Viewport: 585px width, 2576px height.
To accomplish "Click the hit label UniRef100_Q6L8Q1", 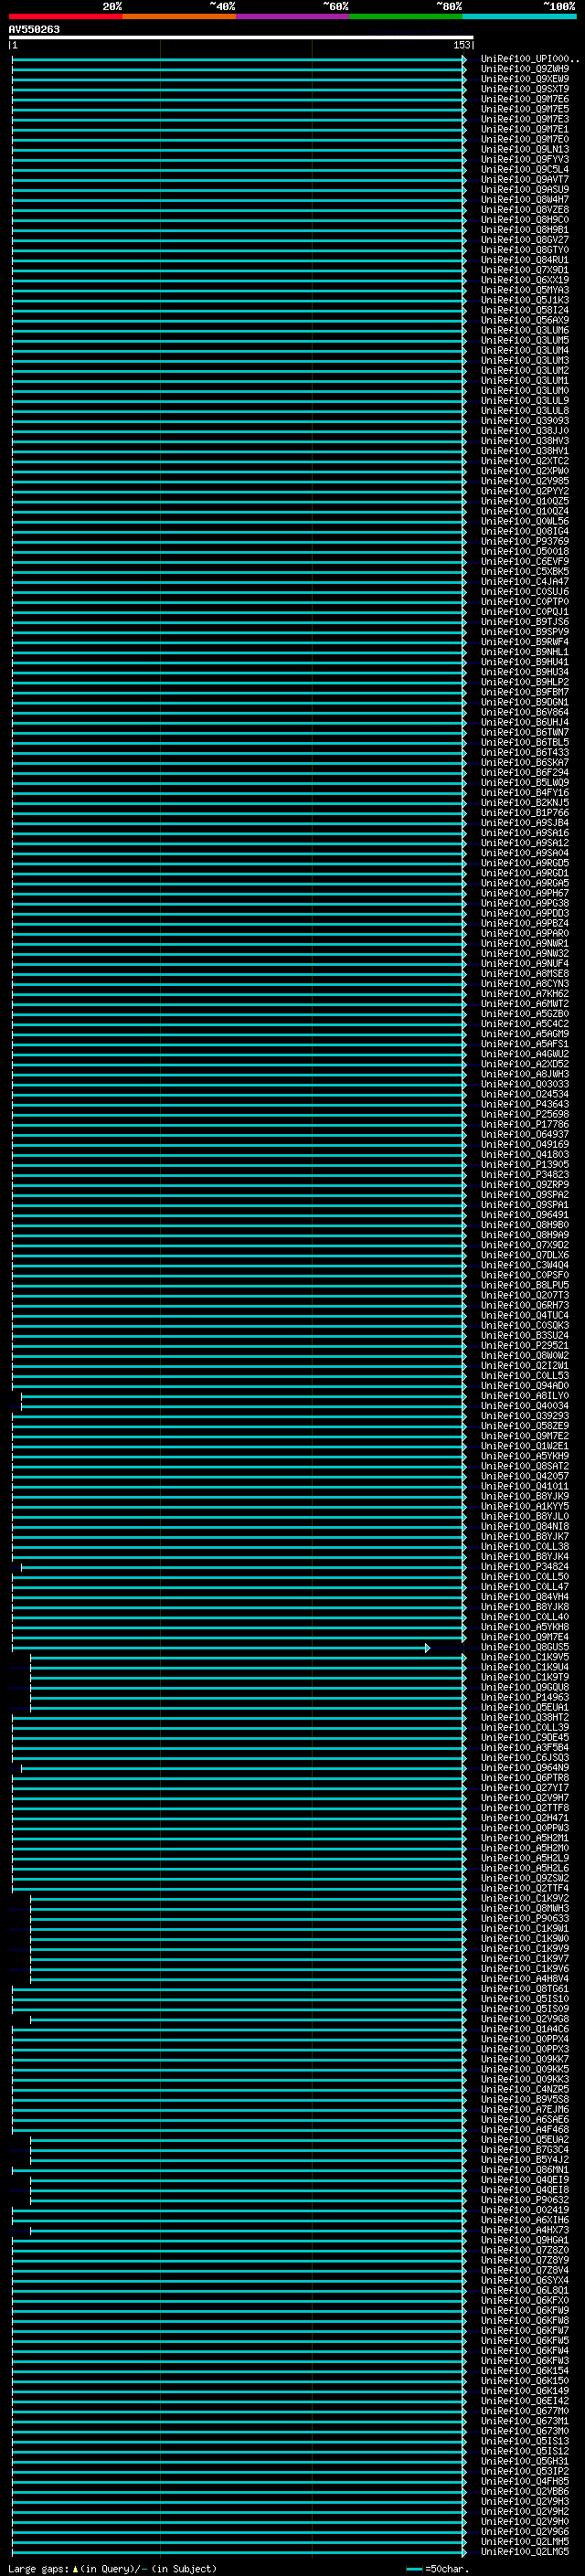I will (525, 2290).
